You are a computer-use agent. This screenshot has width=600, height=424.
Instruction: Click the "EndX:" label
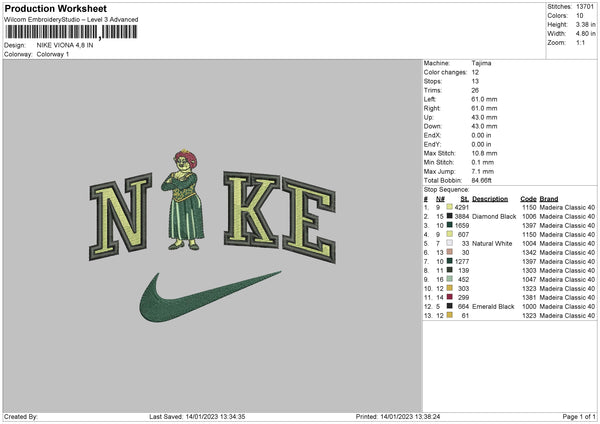[x=432, y=135]
